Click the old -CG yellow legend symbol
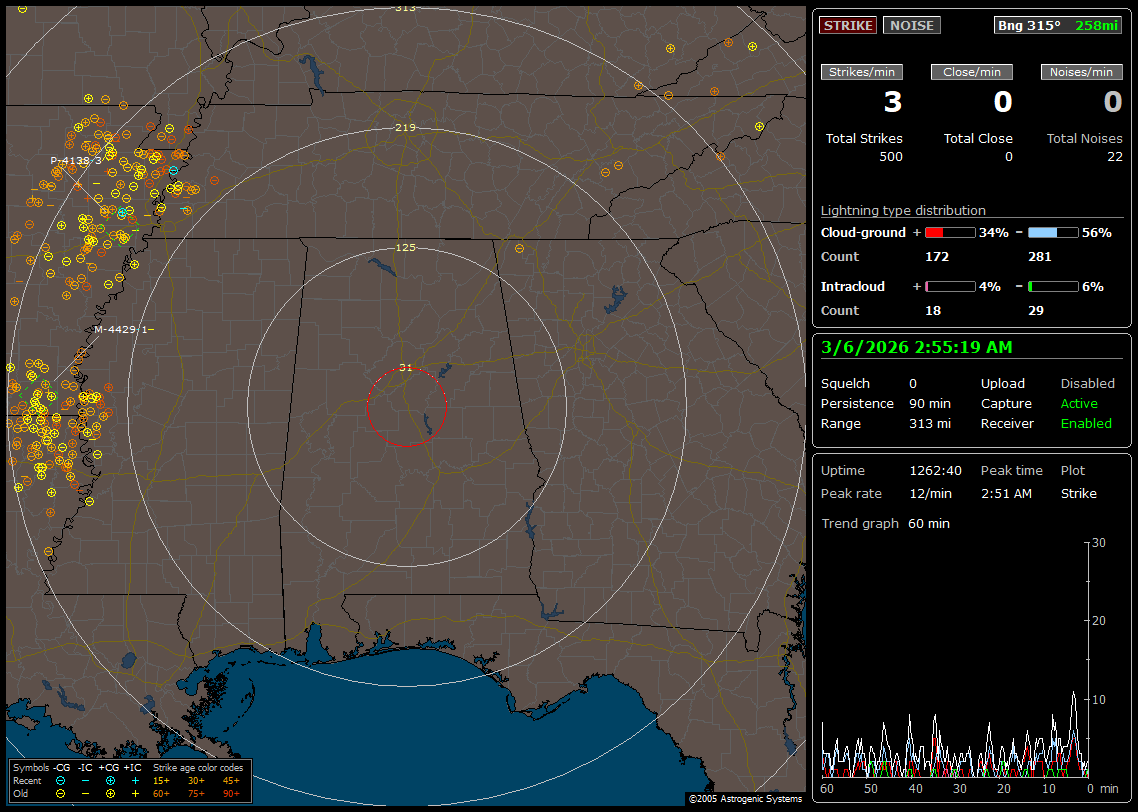The height and width of the screenshot is (812, 1138). point(60,792)
